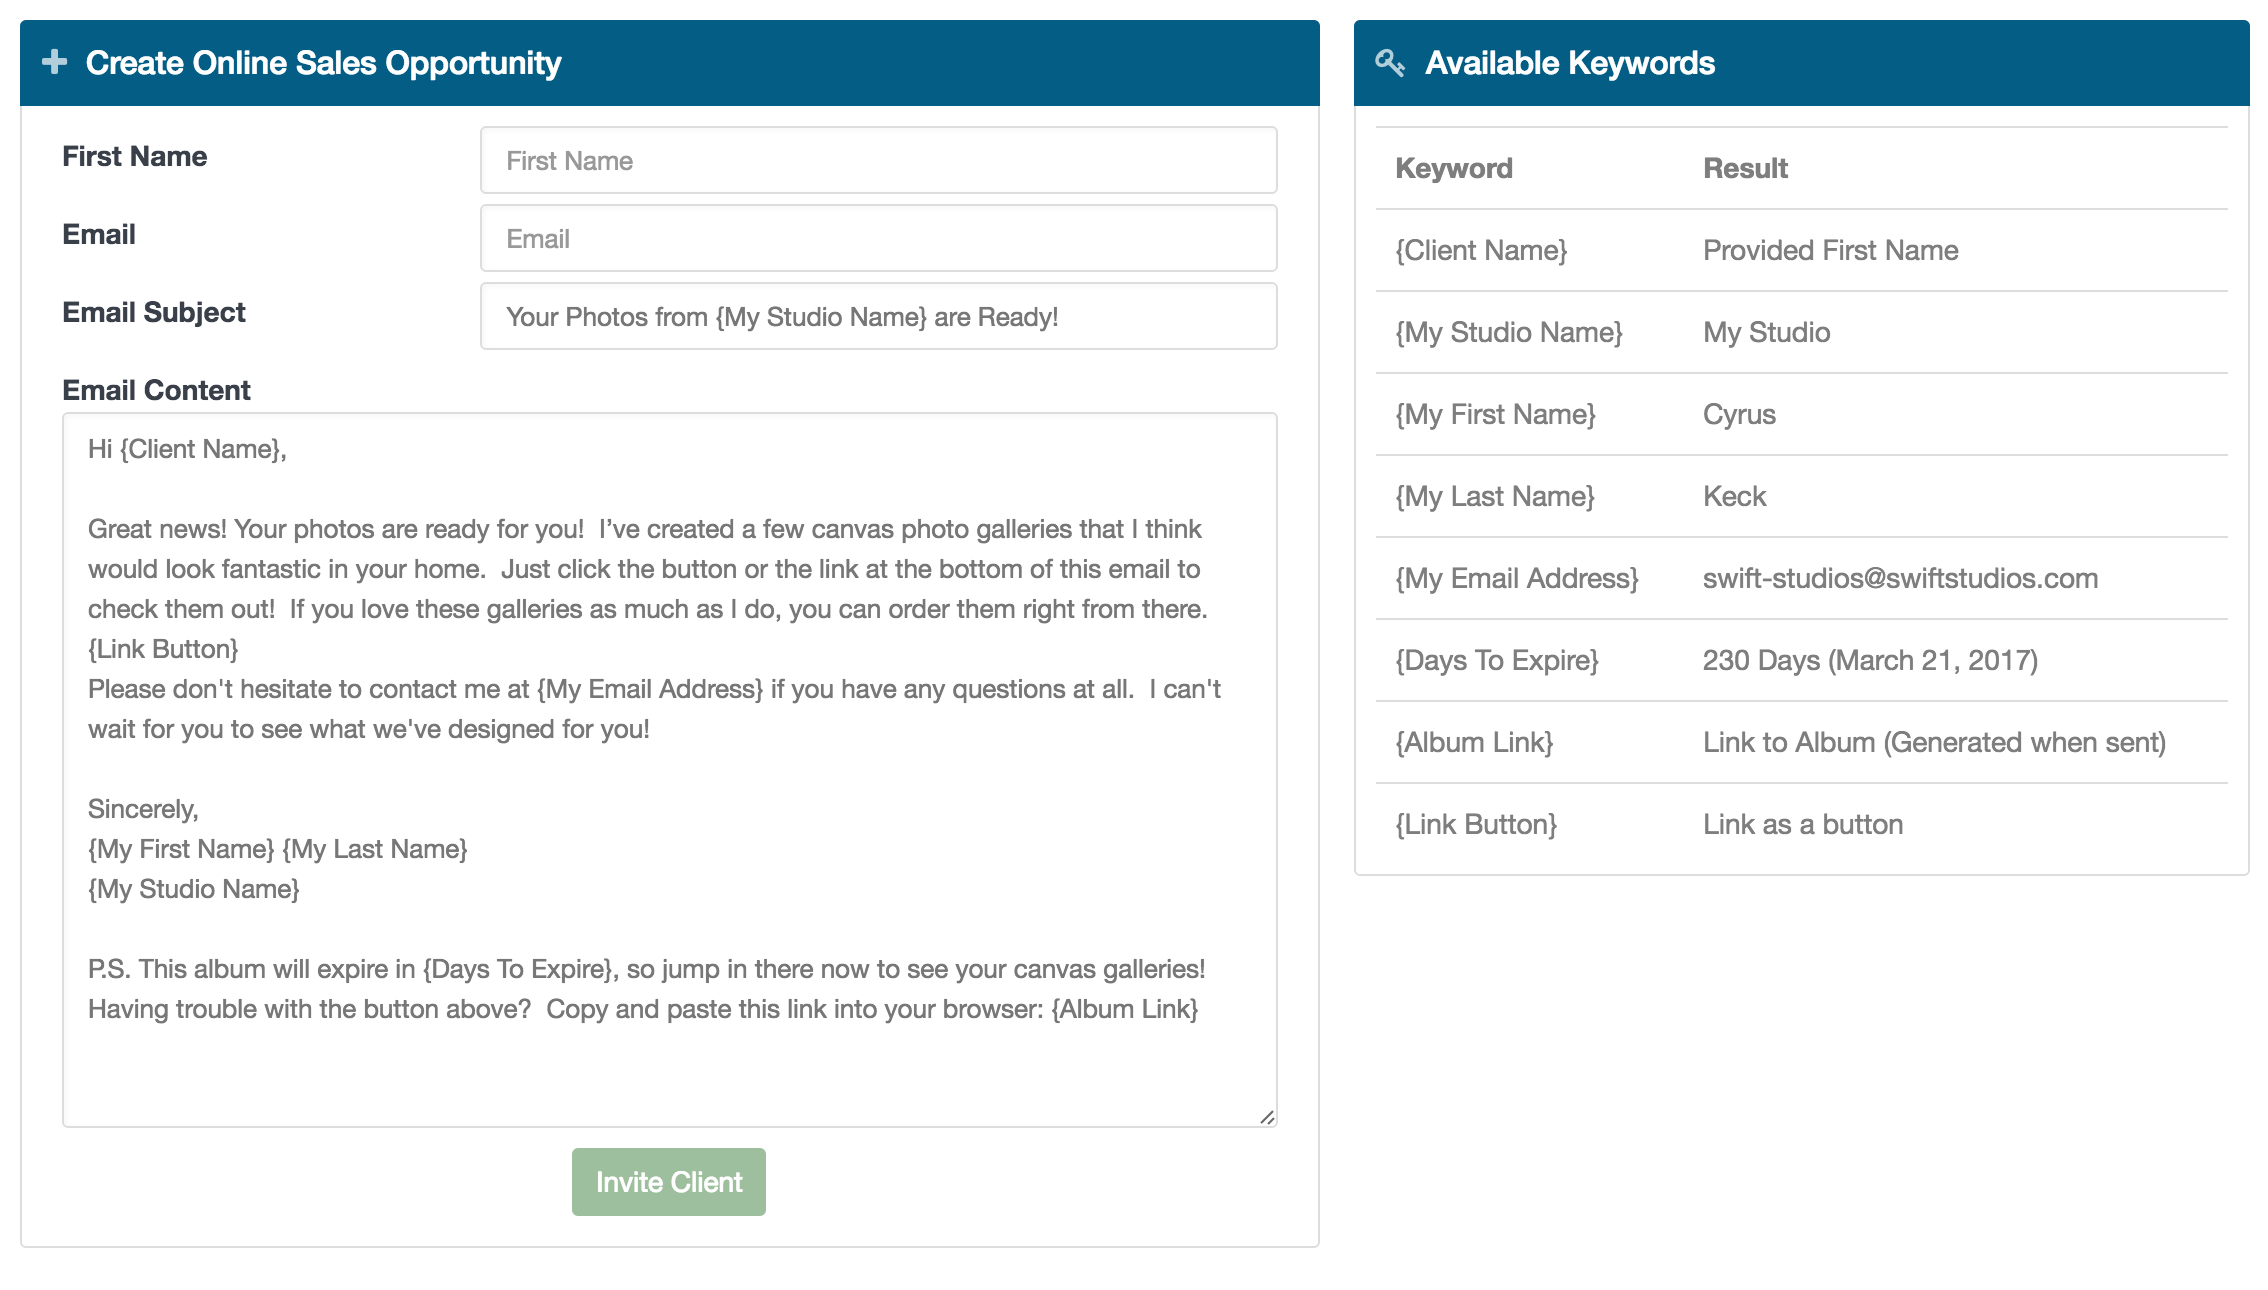Click the {Link Button} keyword cell
Viewport: 2268px width, 1290px height.
click(1476, 824)
